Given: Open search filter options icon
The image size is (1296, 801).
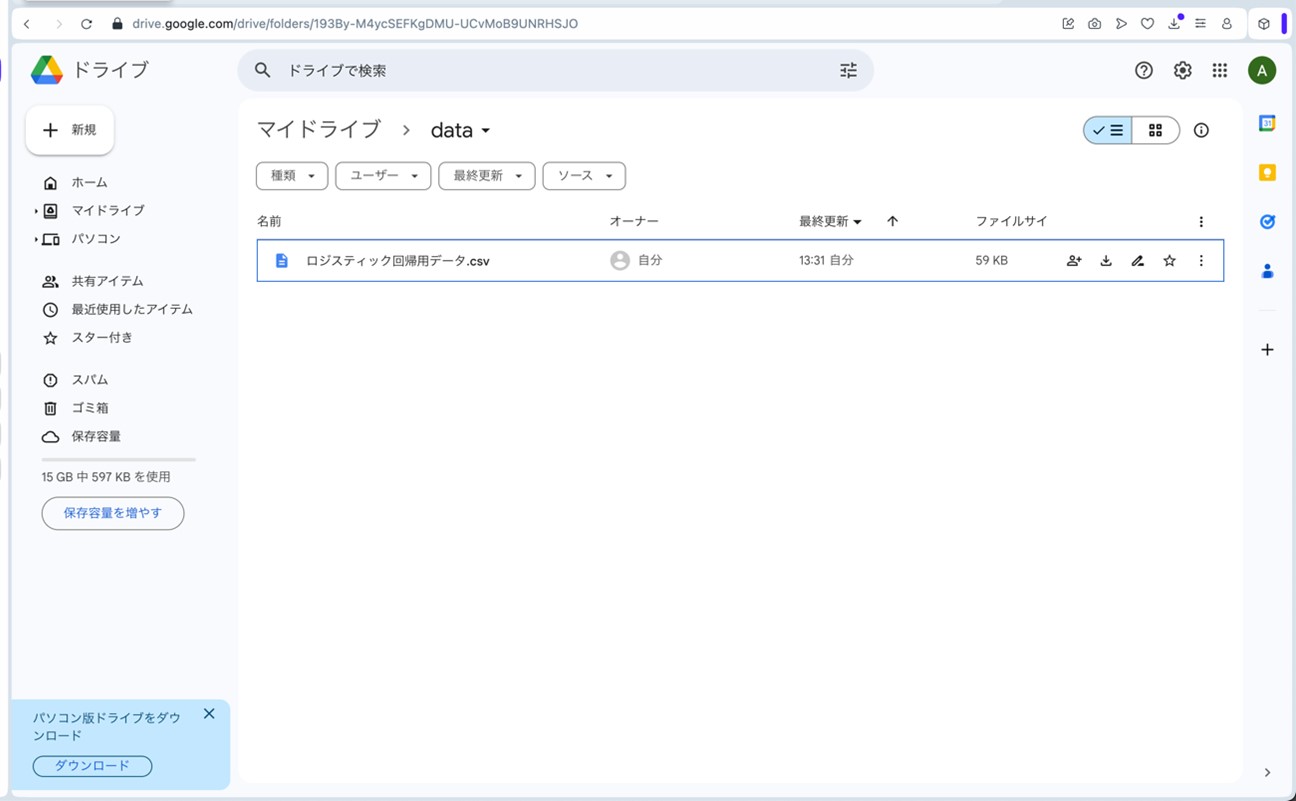Looking at the screenshot, I should [848, 70].
